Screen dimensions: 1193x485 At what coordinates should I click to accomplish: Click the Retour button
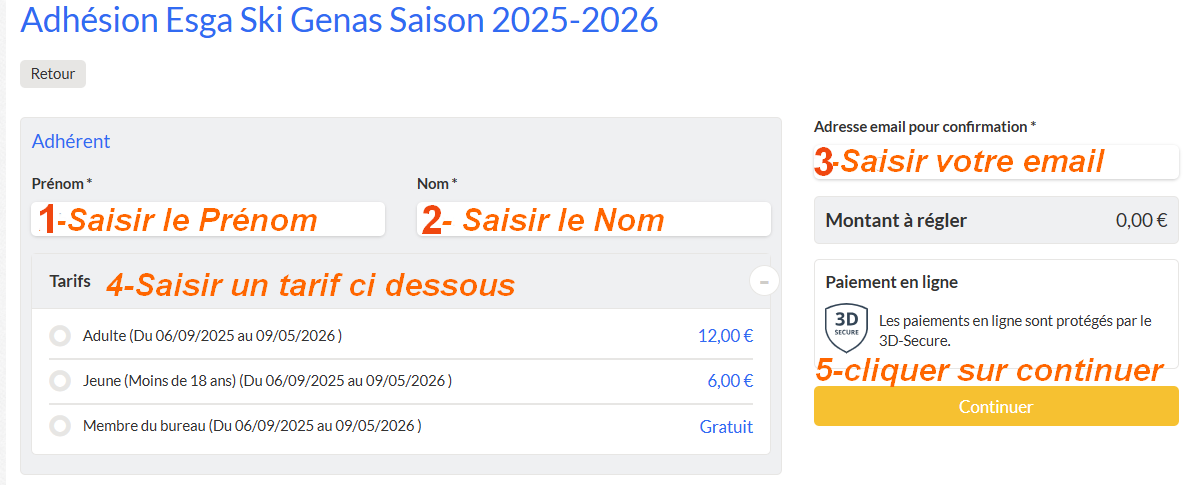pyautogui.click(x=53, y=74)
